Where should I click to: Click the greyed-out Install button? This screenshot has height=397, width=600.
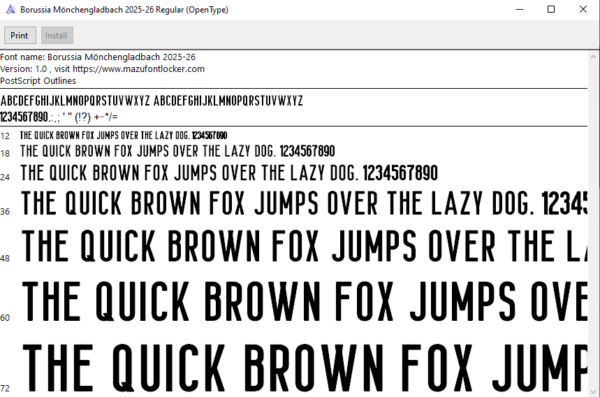click(57, 35)
